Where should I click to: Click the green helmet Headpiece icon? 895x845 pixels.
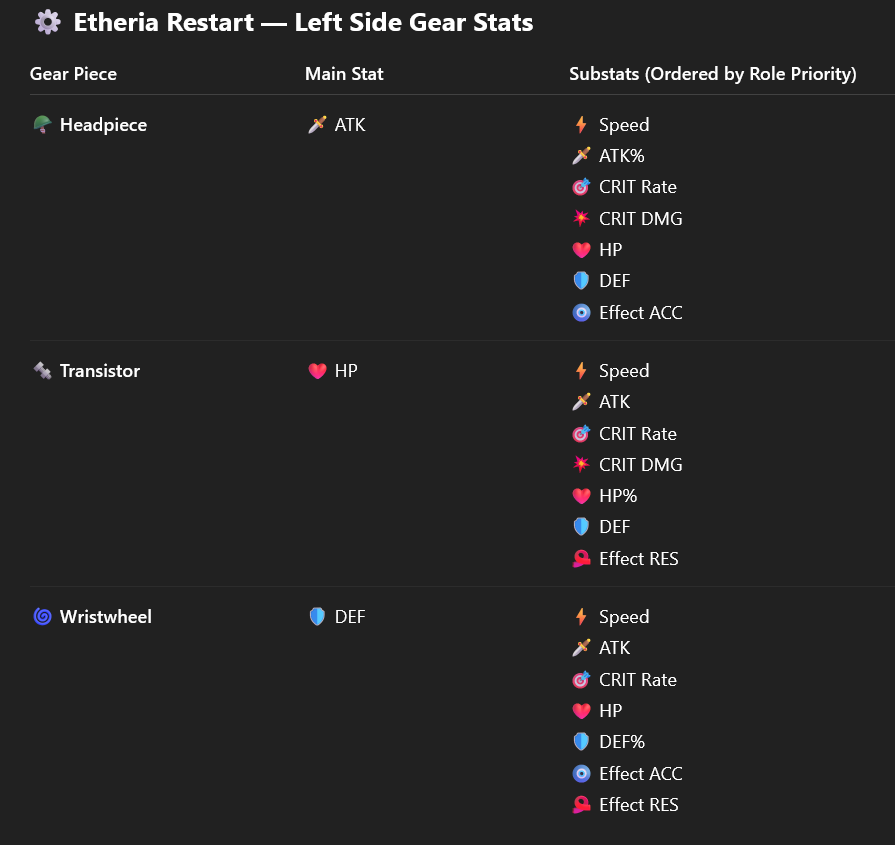pos(42,124)
